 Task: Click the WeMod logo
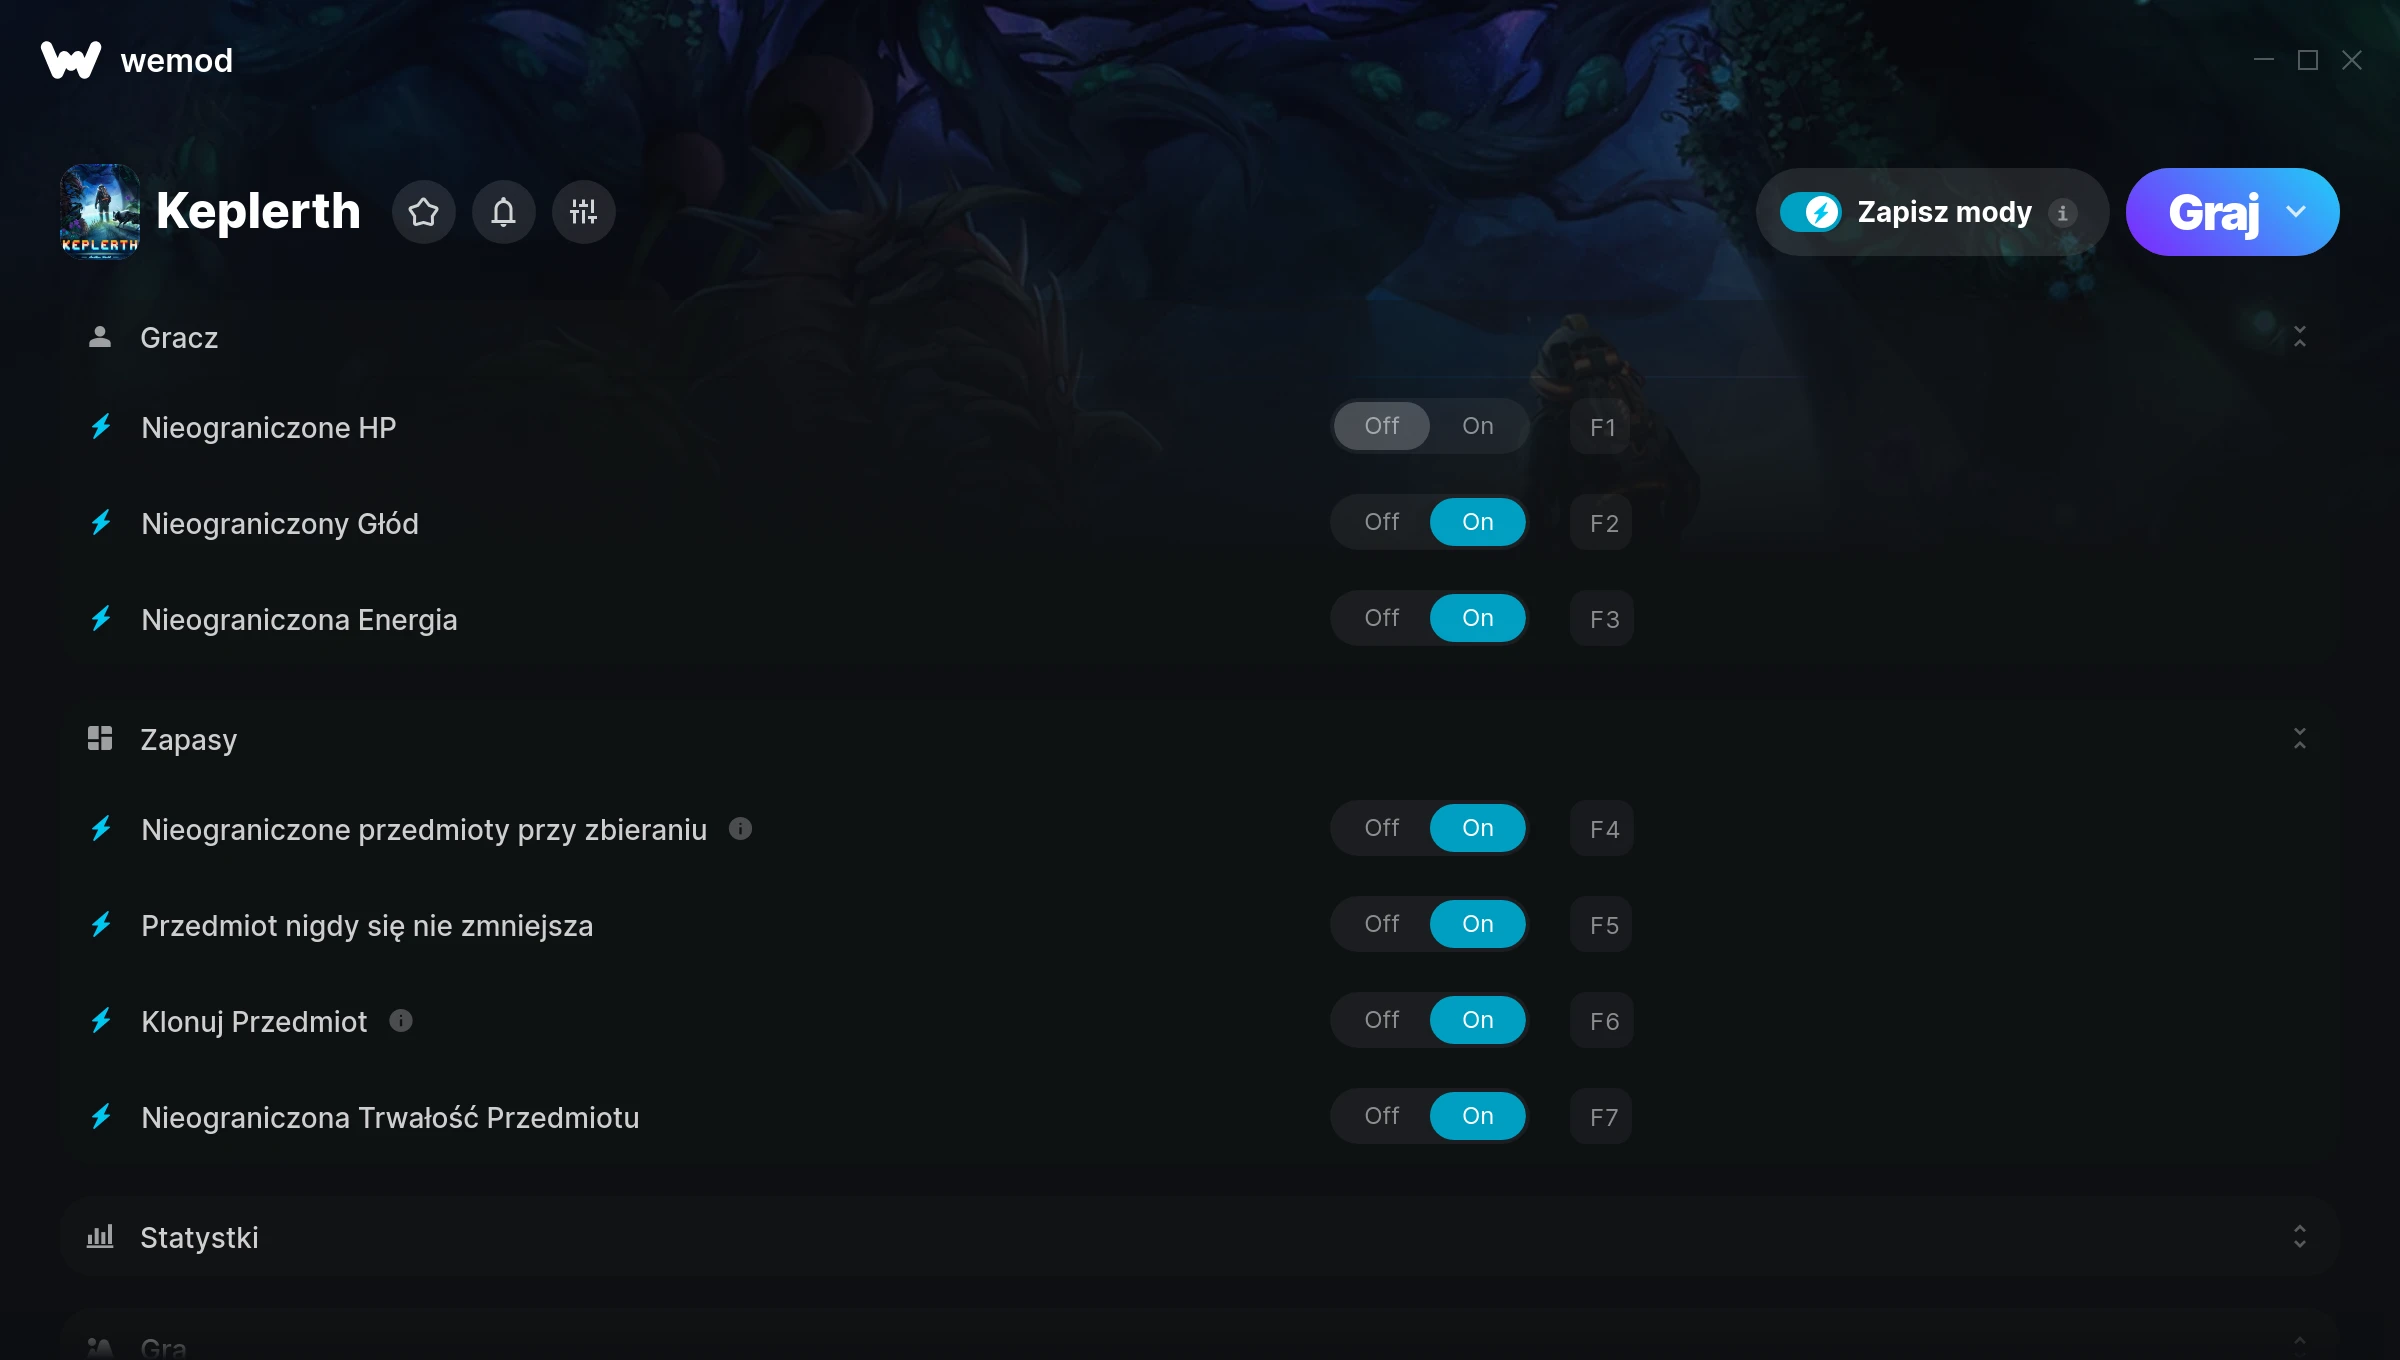(71, 60)
